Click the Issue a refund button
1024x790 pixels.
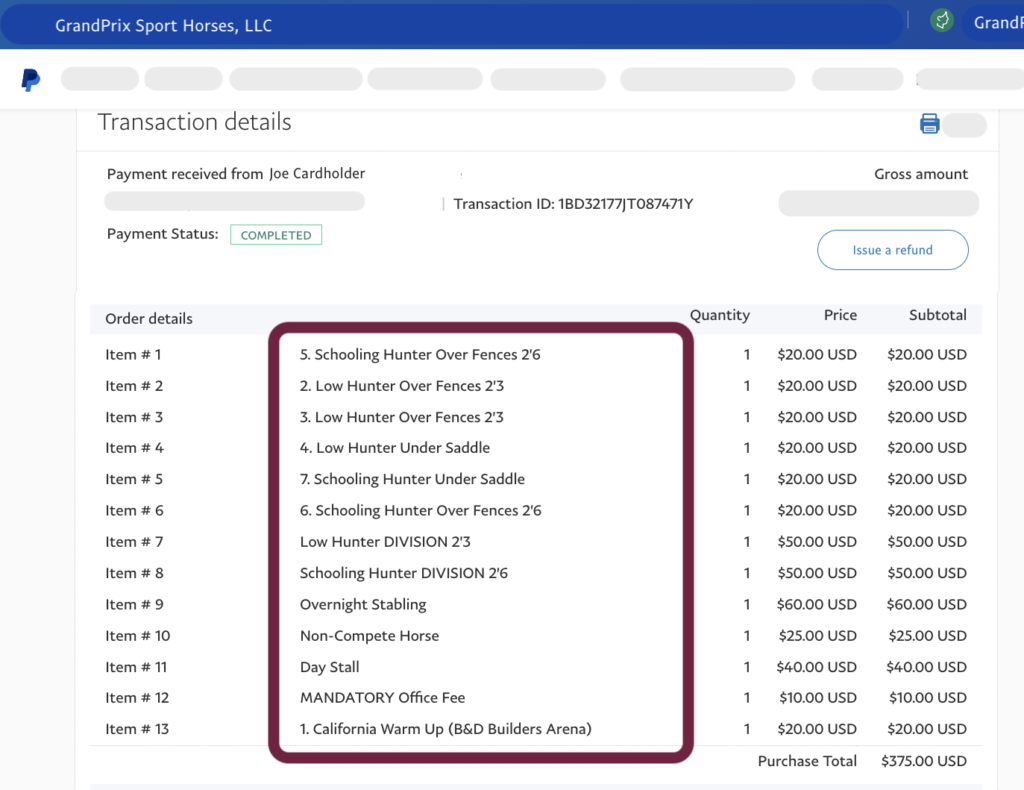click(892, 249)
